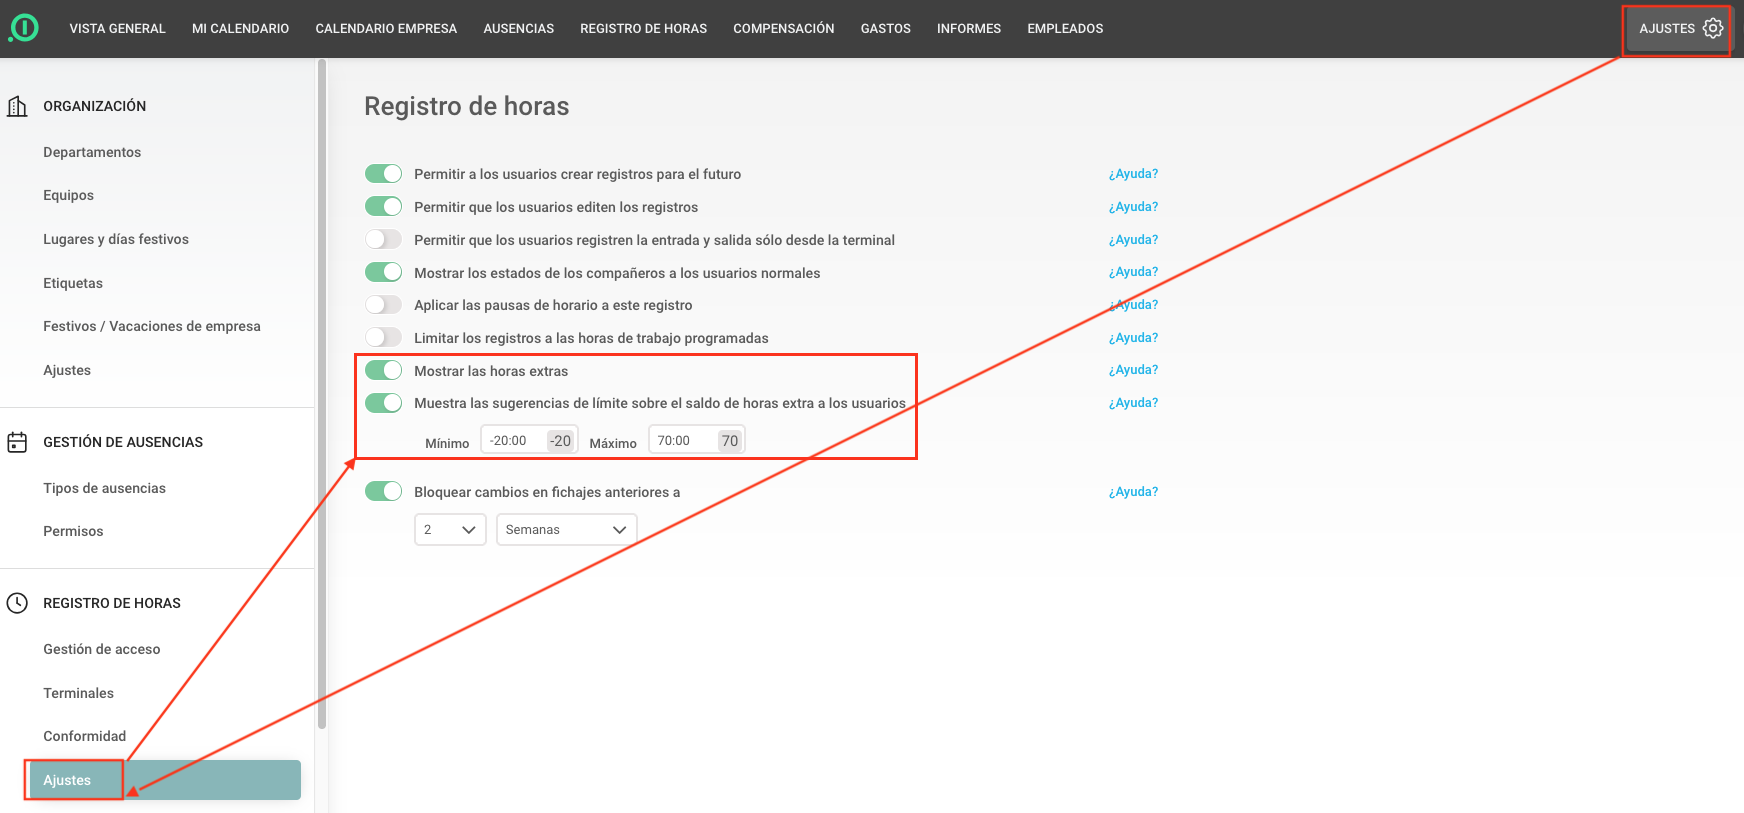Click the Ajustes gear icon

(x=1713, y=28)
